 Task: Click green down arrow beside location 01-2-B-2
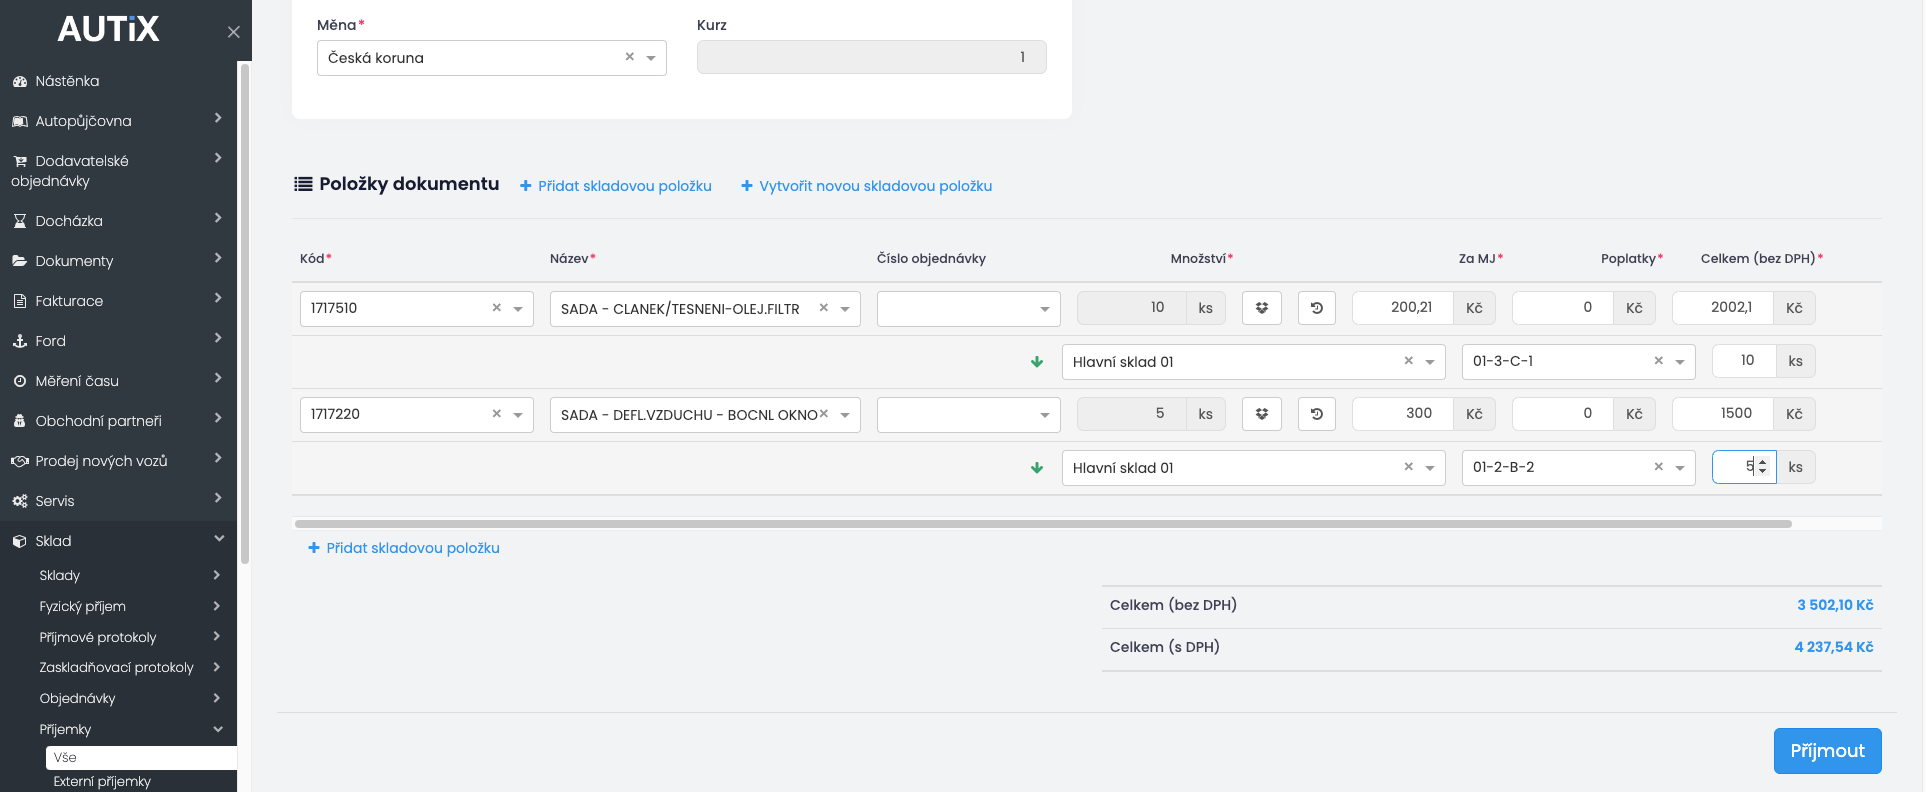[1037, 468]
